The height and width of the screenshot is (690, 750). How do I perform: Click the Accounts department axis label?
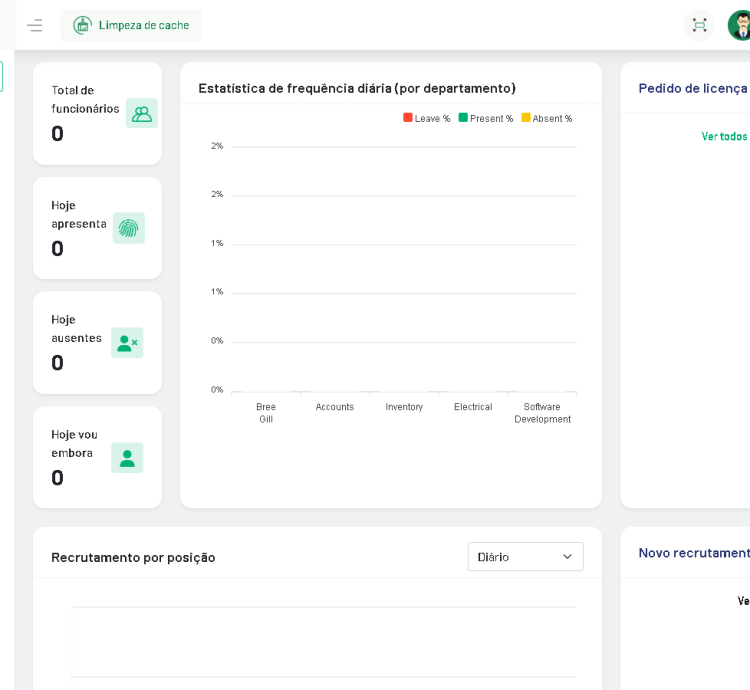335,407
